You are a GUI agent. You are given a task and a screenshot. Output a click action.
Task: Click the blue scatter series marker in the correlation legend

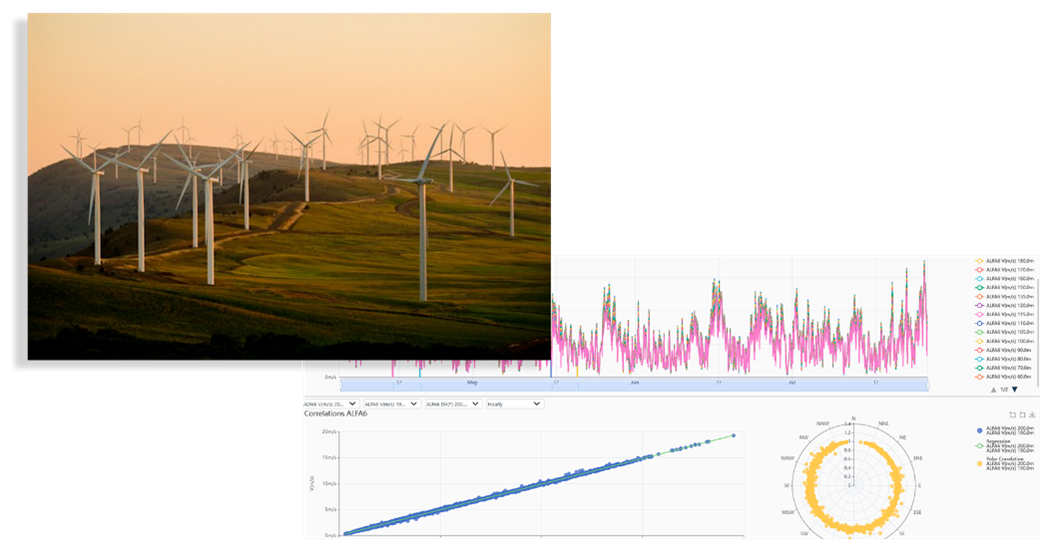(979, 430)
